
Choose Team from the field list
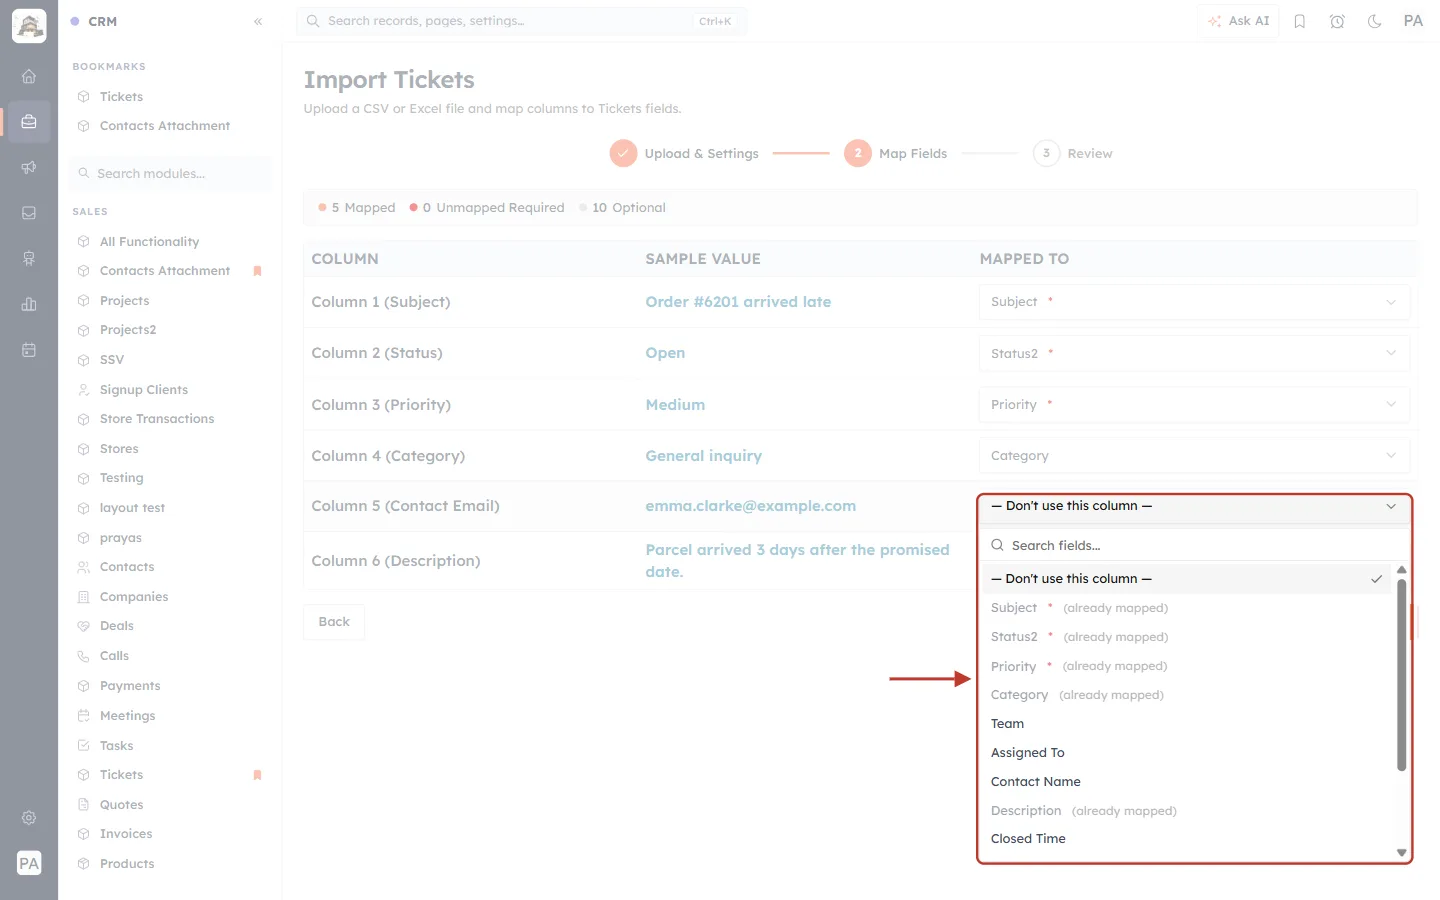pyautogui.click(x=1008, y=724)
